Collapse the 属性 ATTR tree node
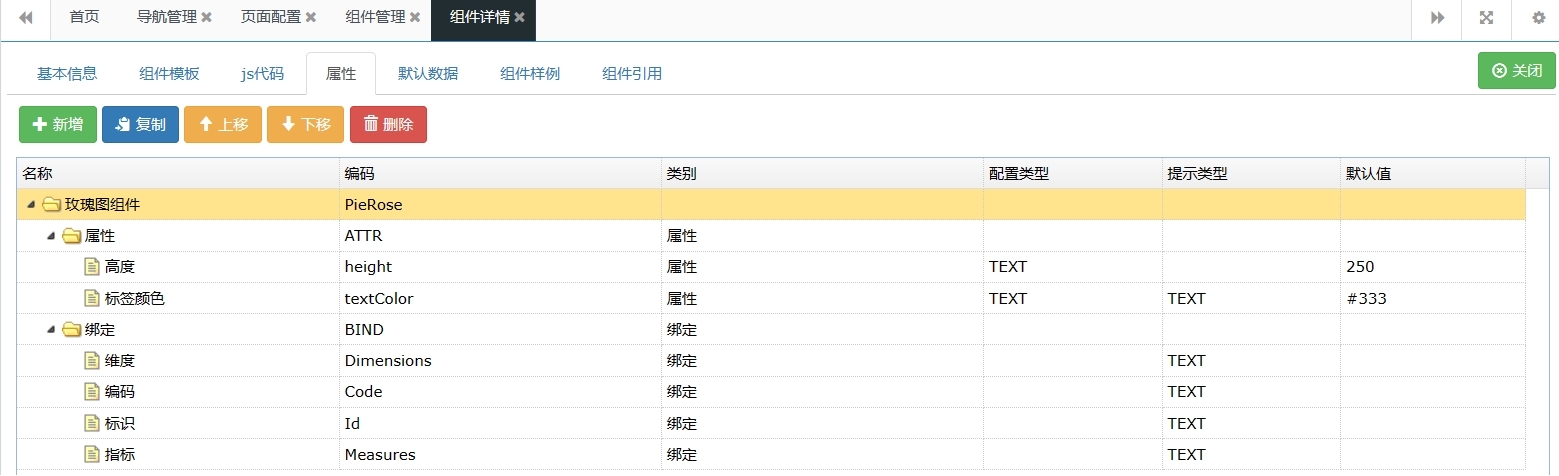The width and height of the screenshot is (1559, 476). [51, 236]
